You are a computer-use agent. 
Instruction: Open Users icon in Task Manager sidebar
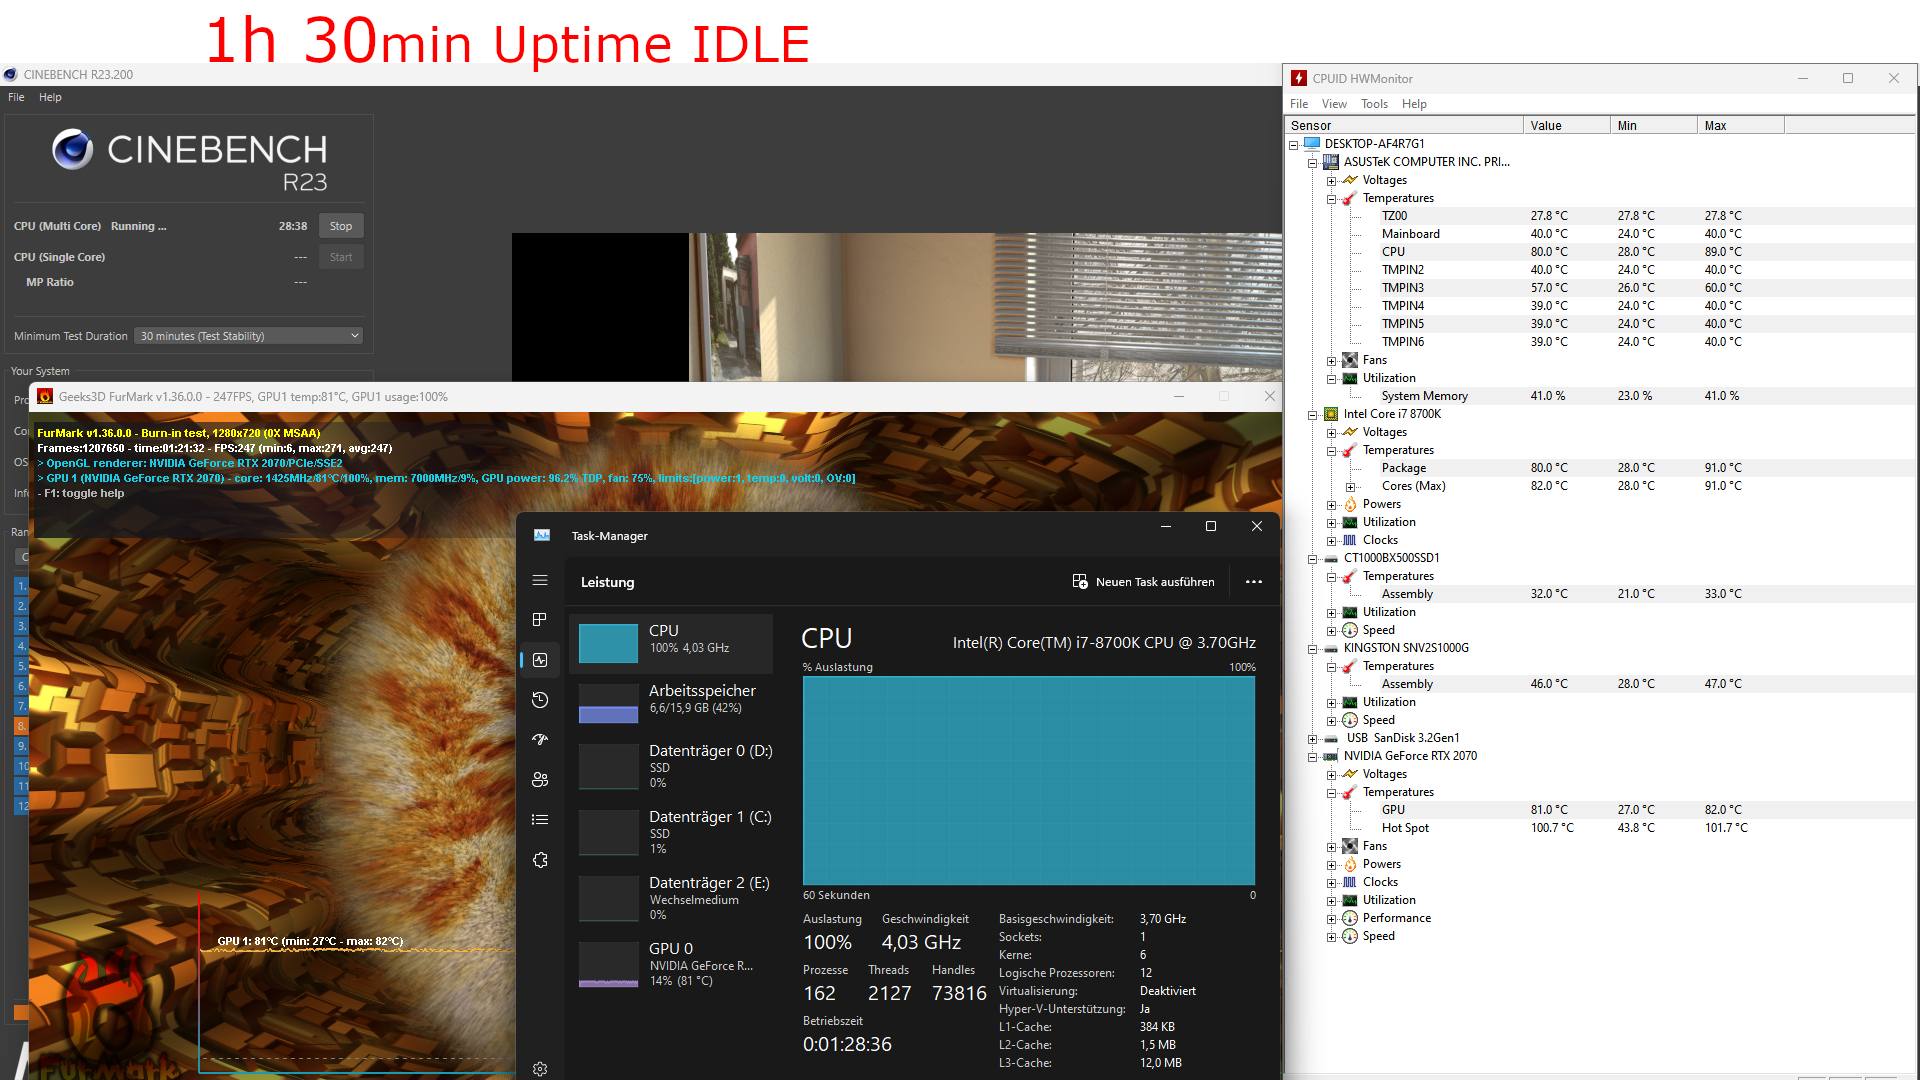(540, 780)
